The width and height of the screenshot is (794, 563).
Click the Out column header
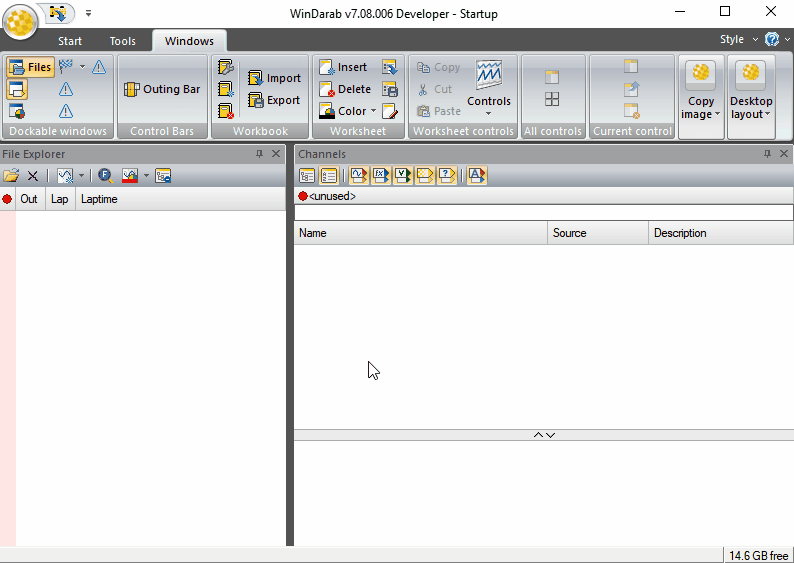(29, 199)
